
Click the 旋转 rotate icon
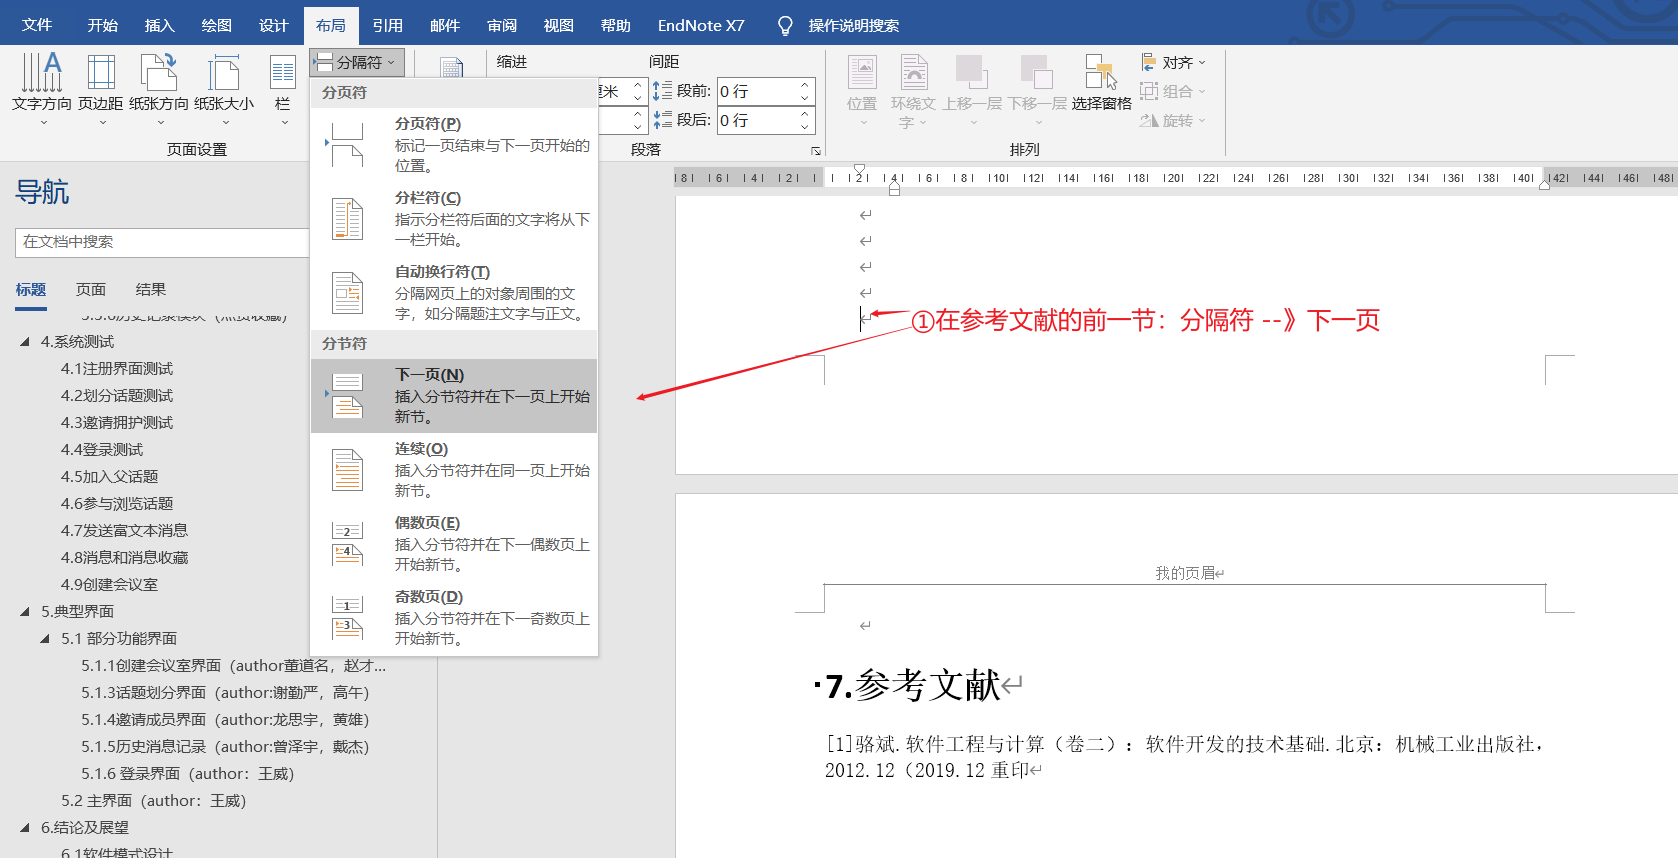pyautogui.click(x=1149, y=120)
